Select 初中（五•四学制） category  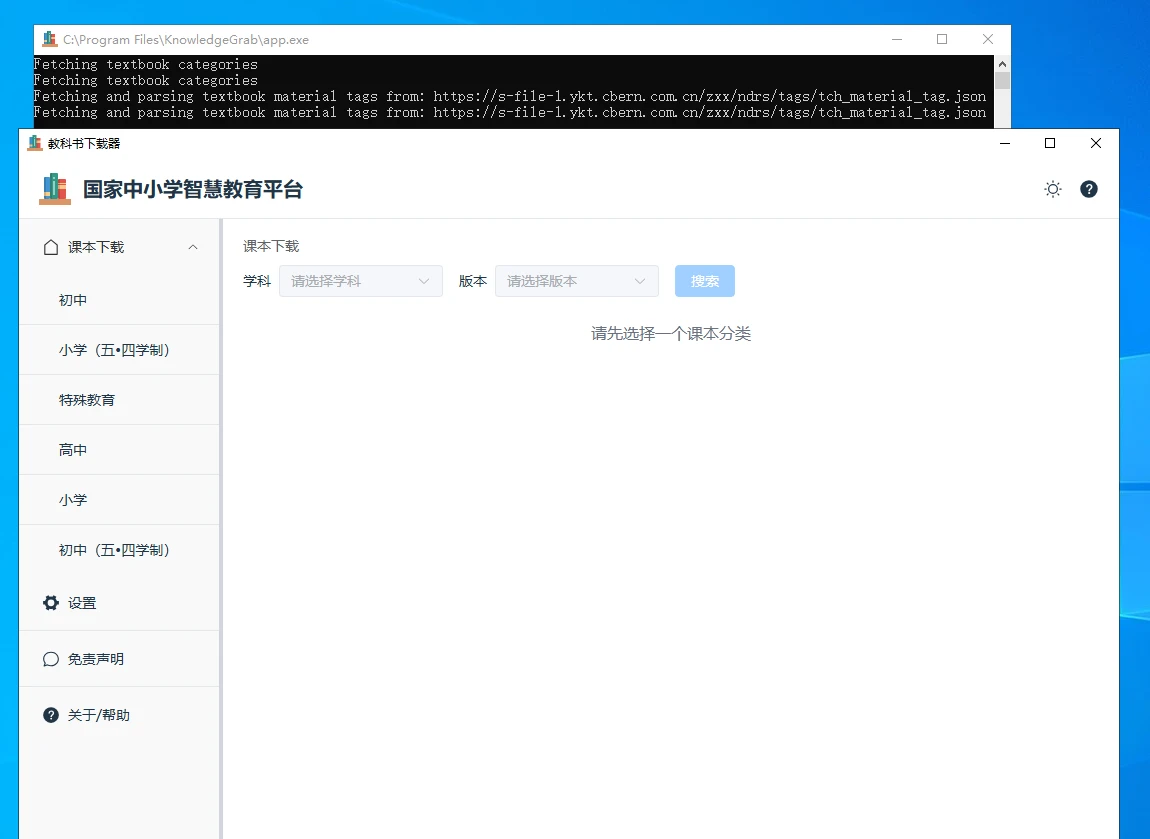[114, 550]
